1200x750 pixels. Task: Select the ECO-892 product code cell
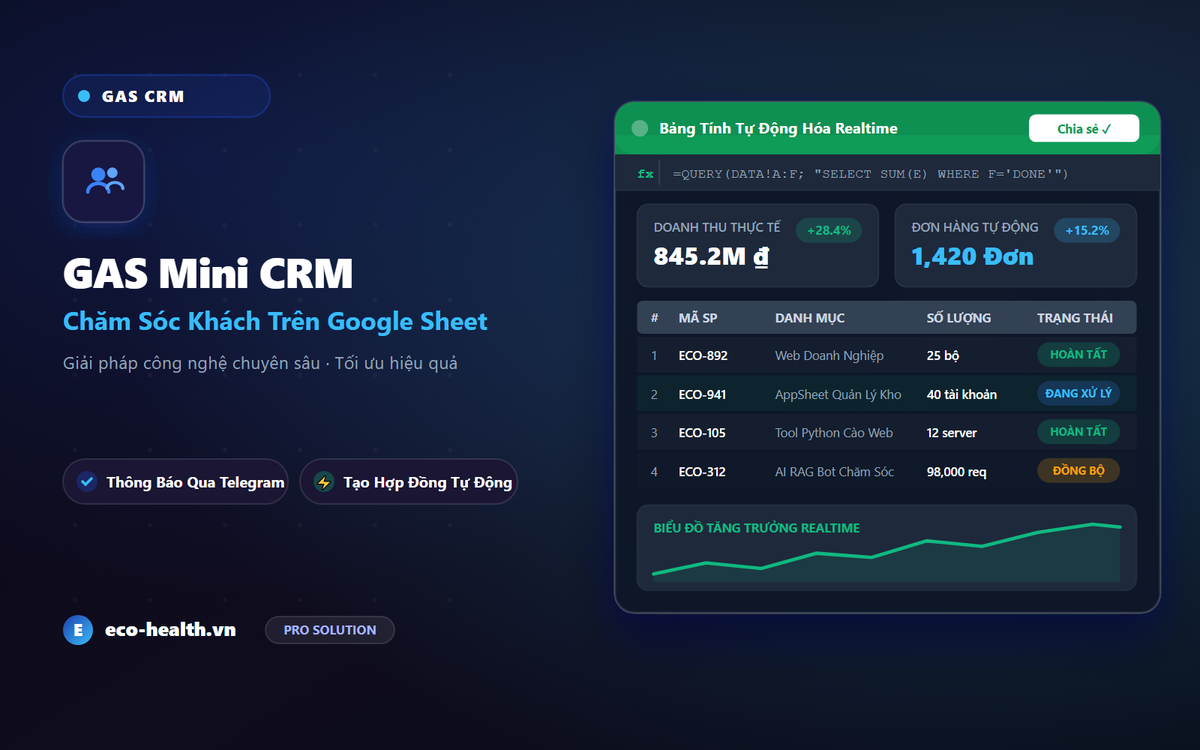[x=703, y=355]
